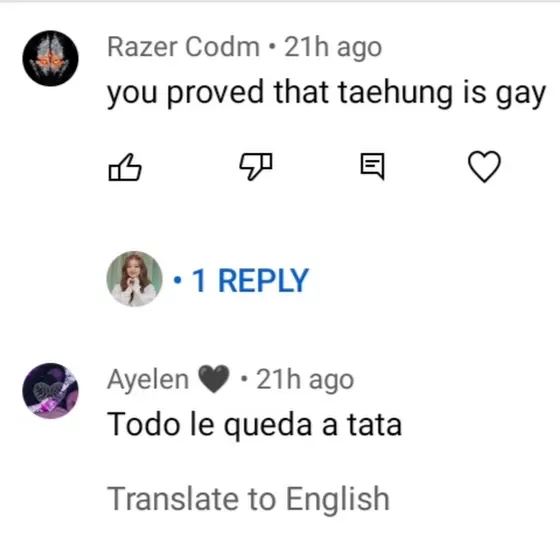This screenshot has width=560, height=560.
Task: Select the comment text 'Todo le queda a tata'
Action: 255,424
